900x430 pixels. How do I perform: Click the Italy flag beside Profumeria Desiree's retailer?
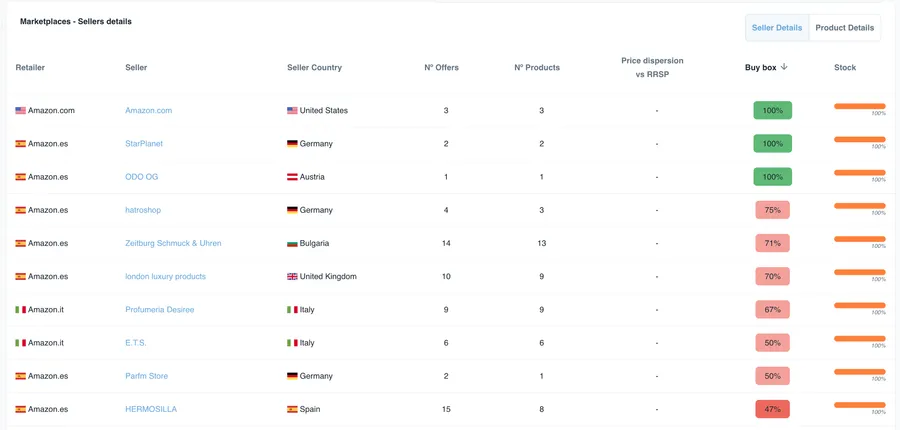pyautogui.click(x=21, y=309)
